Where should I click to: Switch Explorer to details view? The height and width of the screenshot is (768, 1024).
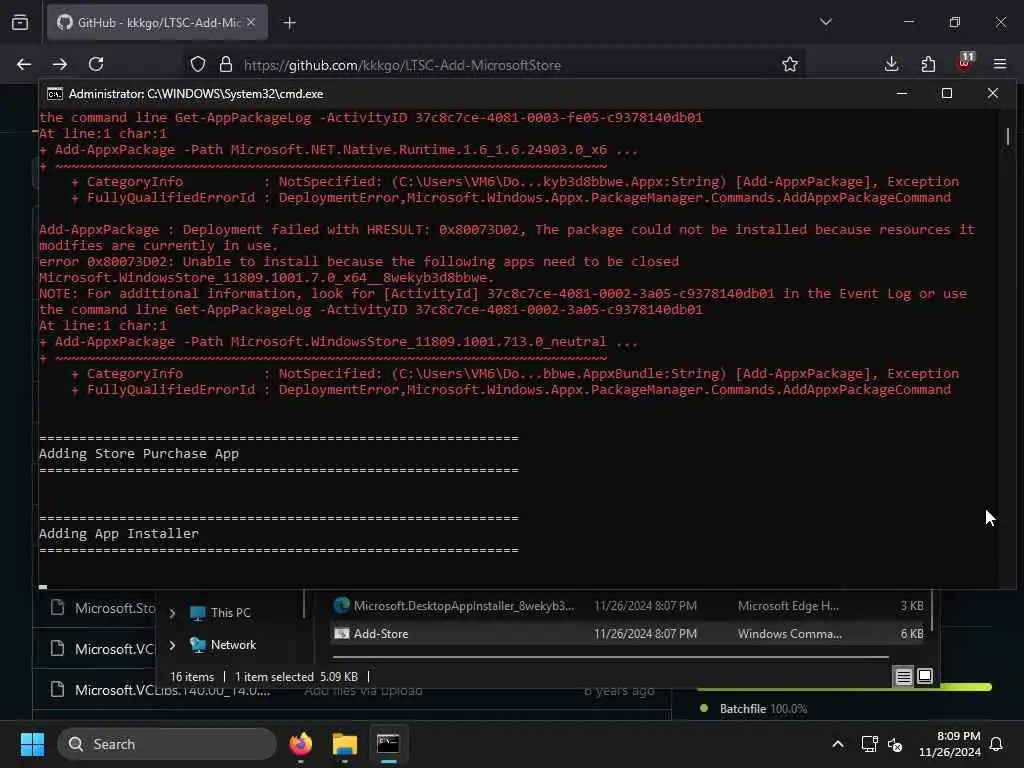pos(903,677)
